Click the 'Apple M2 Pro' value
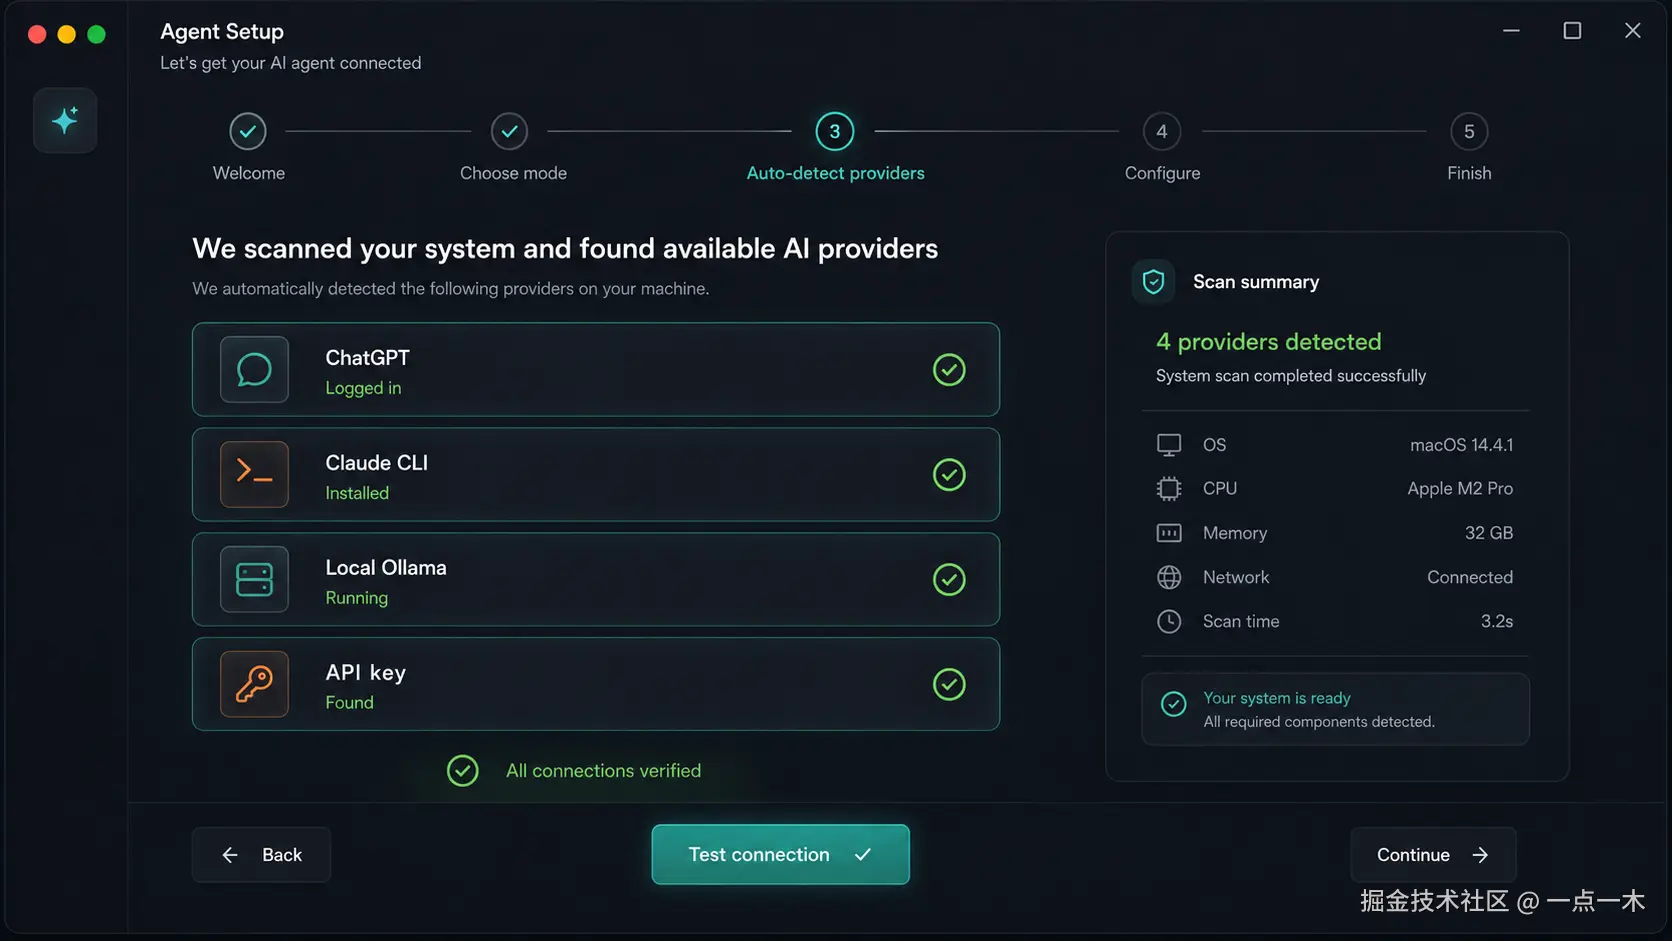The image size is (1672, 941). pos(1460,489)
